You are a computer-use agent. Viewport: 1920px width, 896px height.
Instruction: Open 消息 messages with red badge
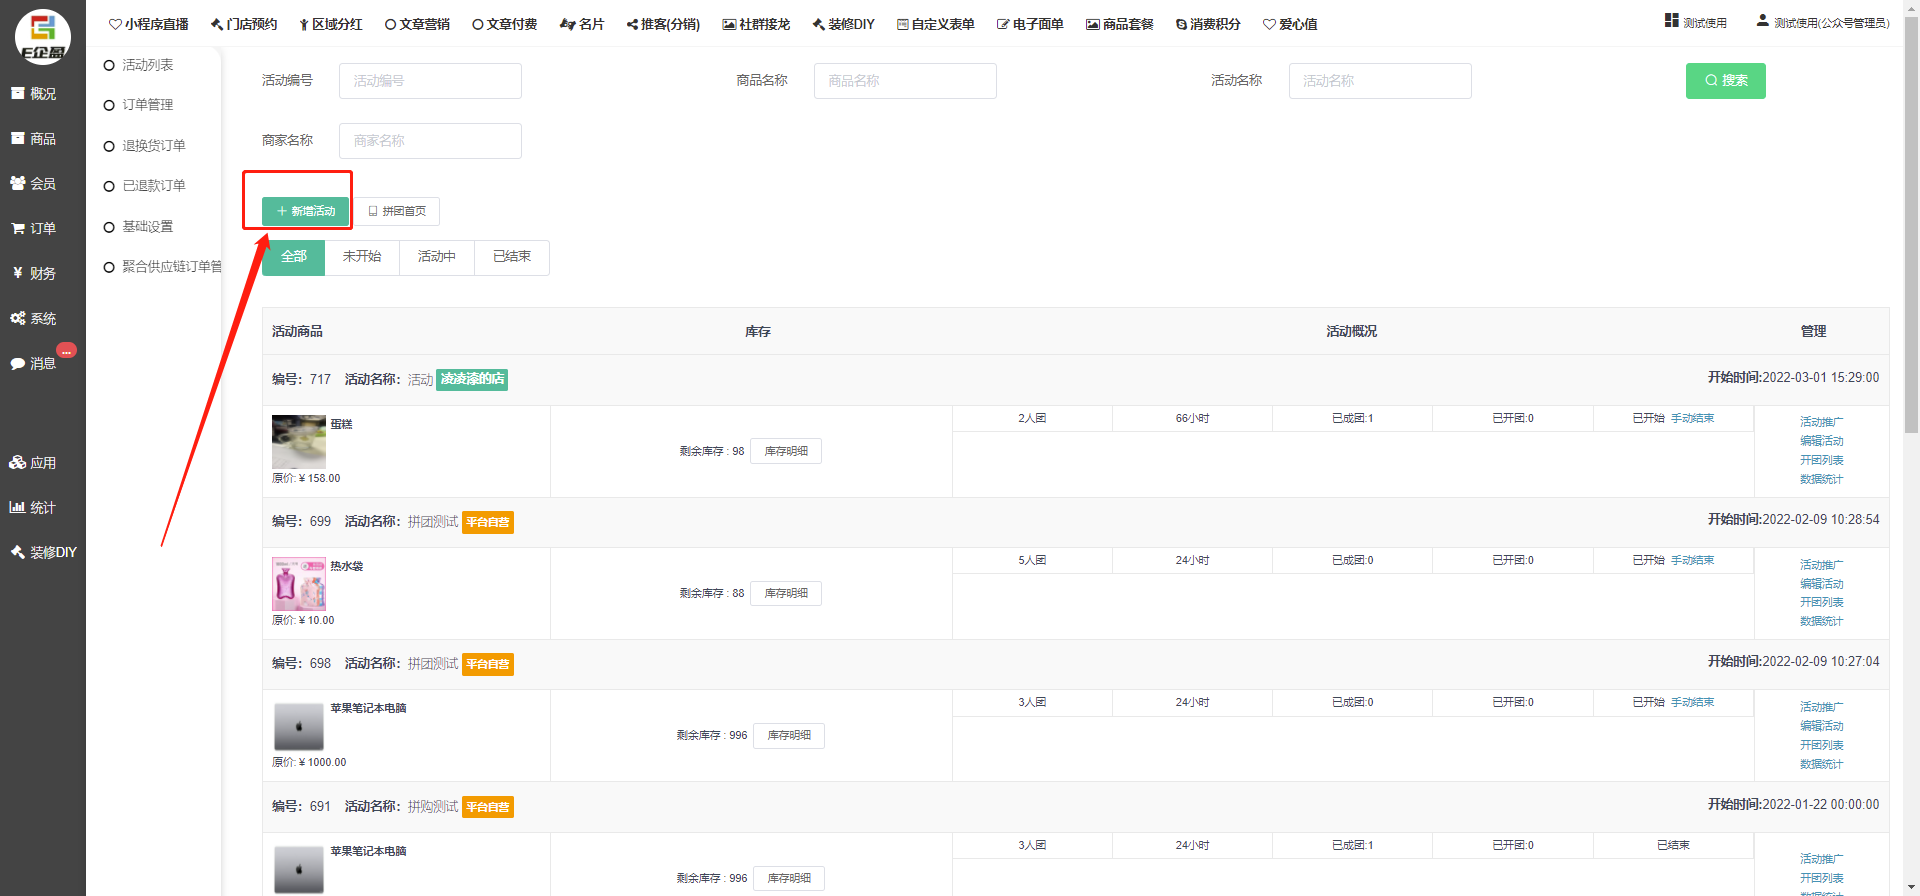coord(34,364)
